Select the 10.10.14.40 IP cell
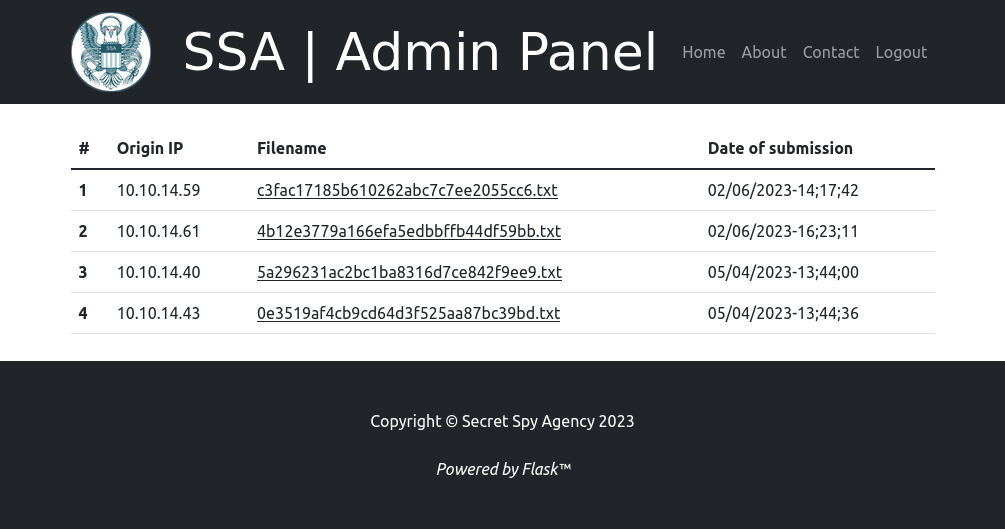This screenshot has height=529, width=1005. point(158,272)
